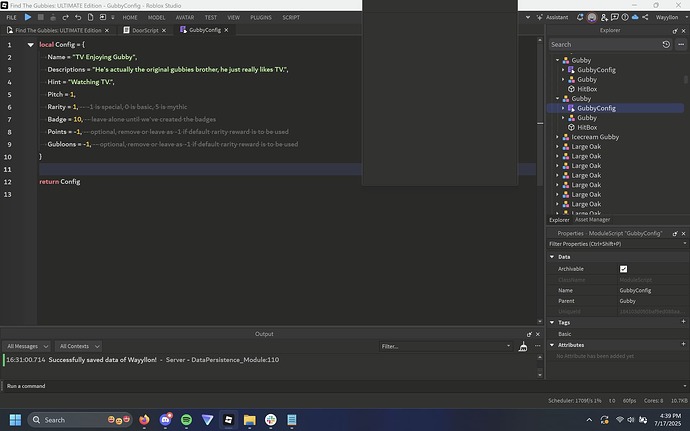Open File Explorer from the taskbar

coord(250,420)
